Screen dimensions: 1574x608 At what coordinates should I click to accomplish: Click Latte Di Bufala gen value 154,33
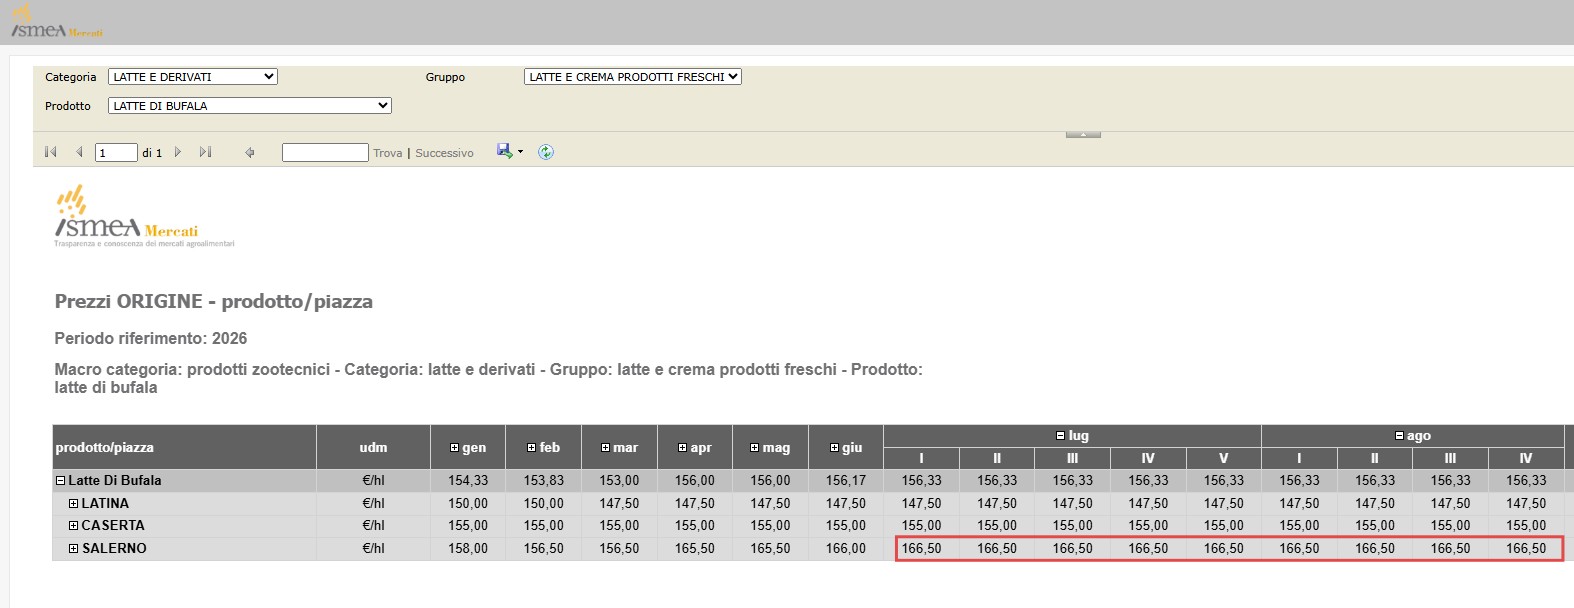(x=468, y=481)
